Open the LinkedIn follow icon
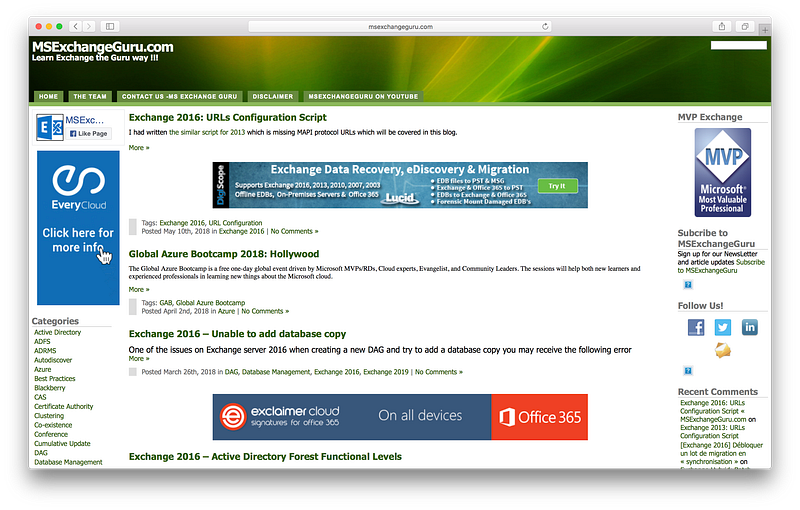Viewport: 800px width, 510px height. (749, 327)
